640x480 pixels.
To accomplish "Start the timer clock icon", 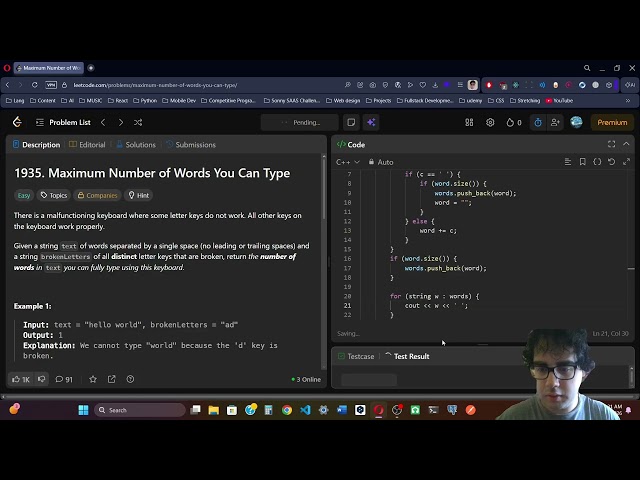I will (x=538, y=122).
